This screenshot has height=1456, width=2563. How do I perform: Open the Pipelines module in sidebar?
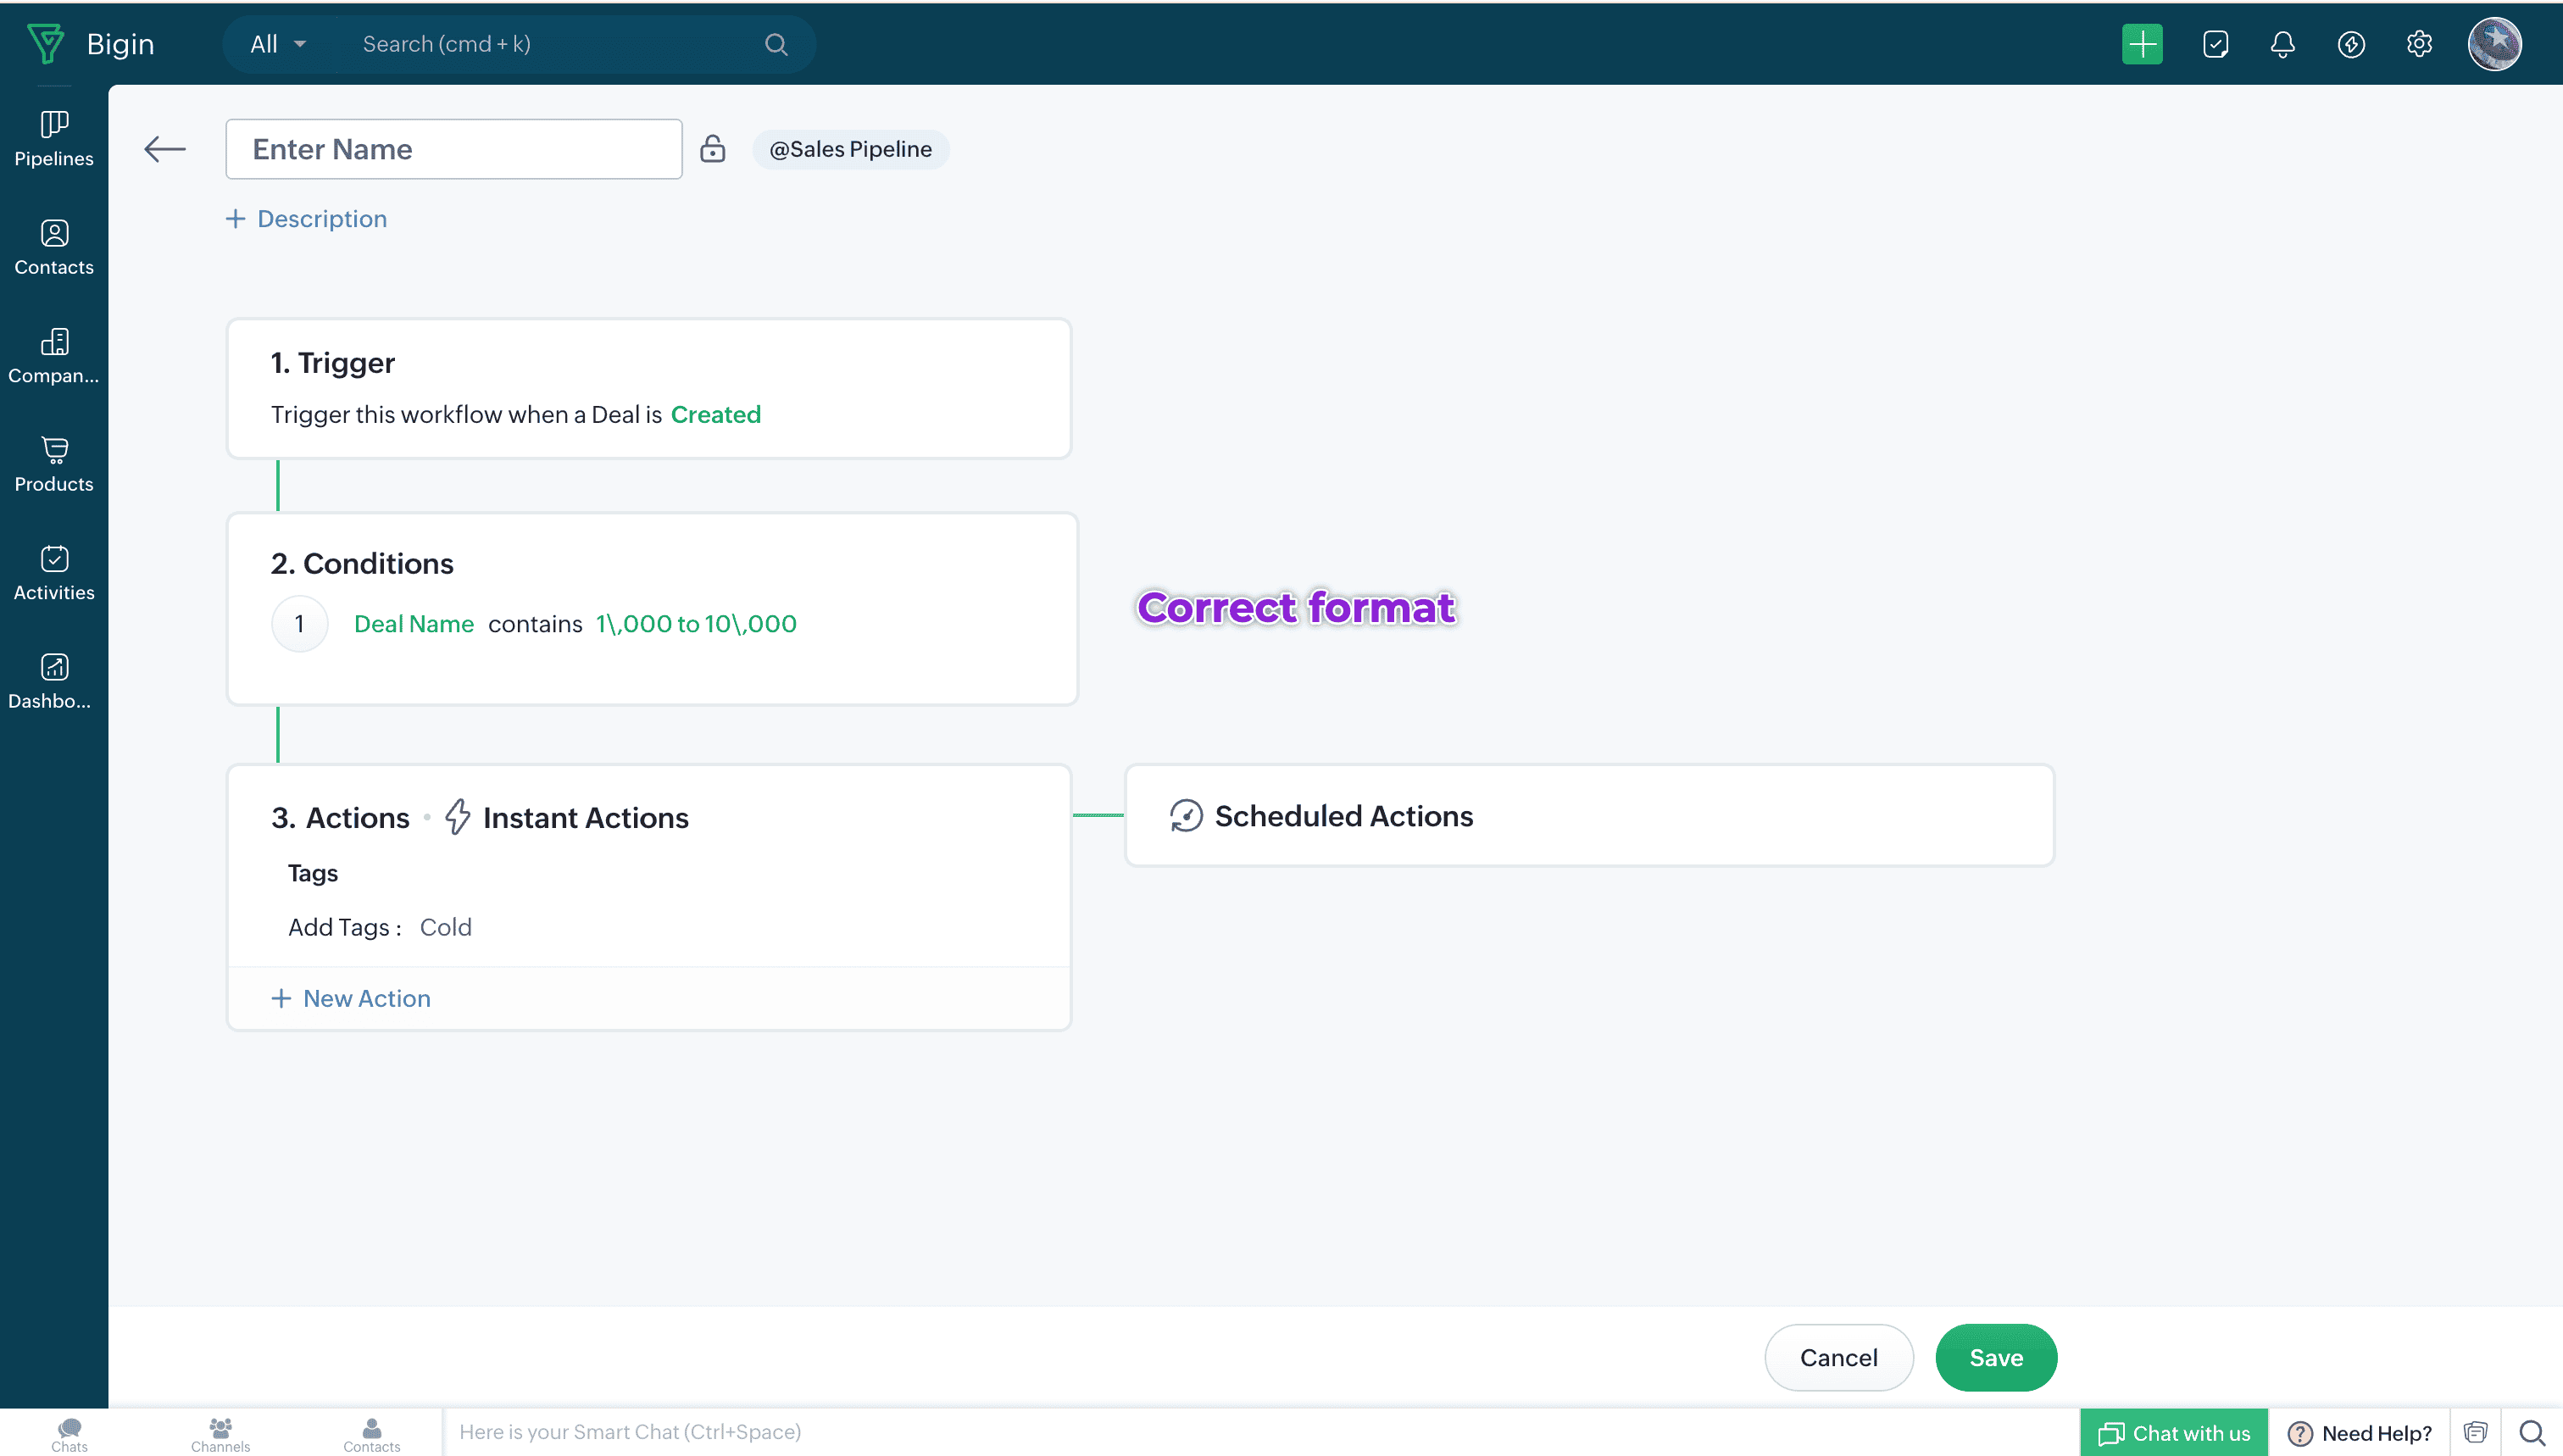pyautogui.click(x=54, y=139)
